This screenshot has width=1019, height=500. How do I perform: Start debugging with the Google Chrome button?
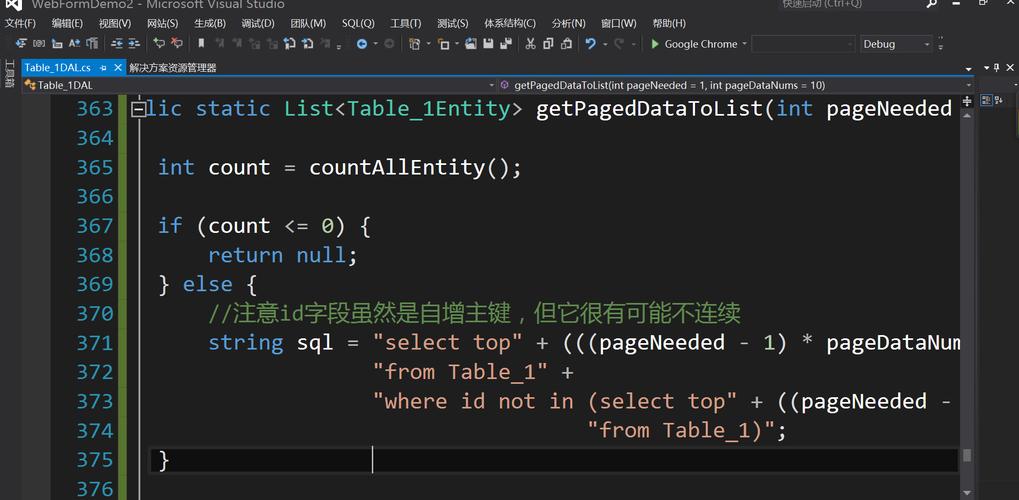[694, 44]
